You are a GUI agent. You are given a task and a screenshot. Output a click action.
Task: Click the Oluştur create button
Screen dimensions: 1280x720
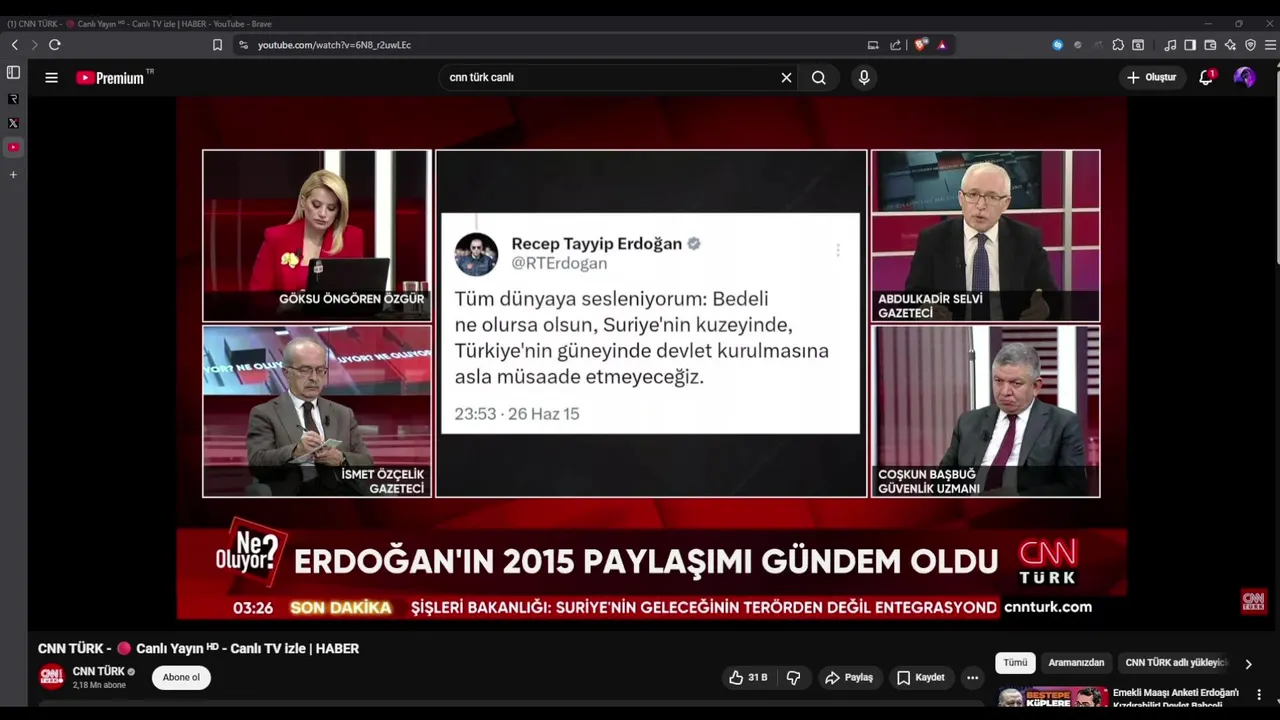tap(1152, 77)
